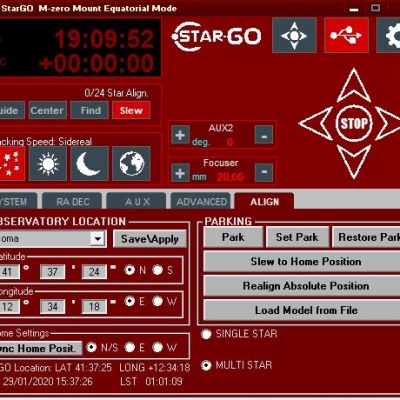
Task: Click the Sync Home Posit. button
Action: (x=41, y=348)
